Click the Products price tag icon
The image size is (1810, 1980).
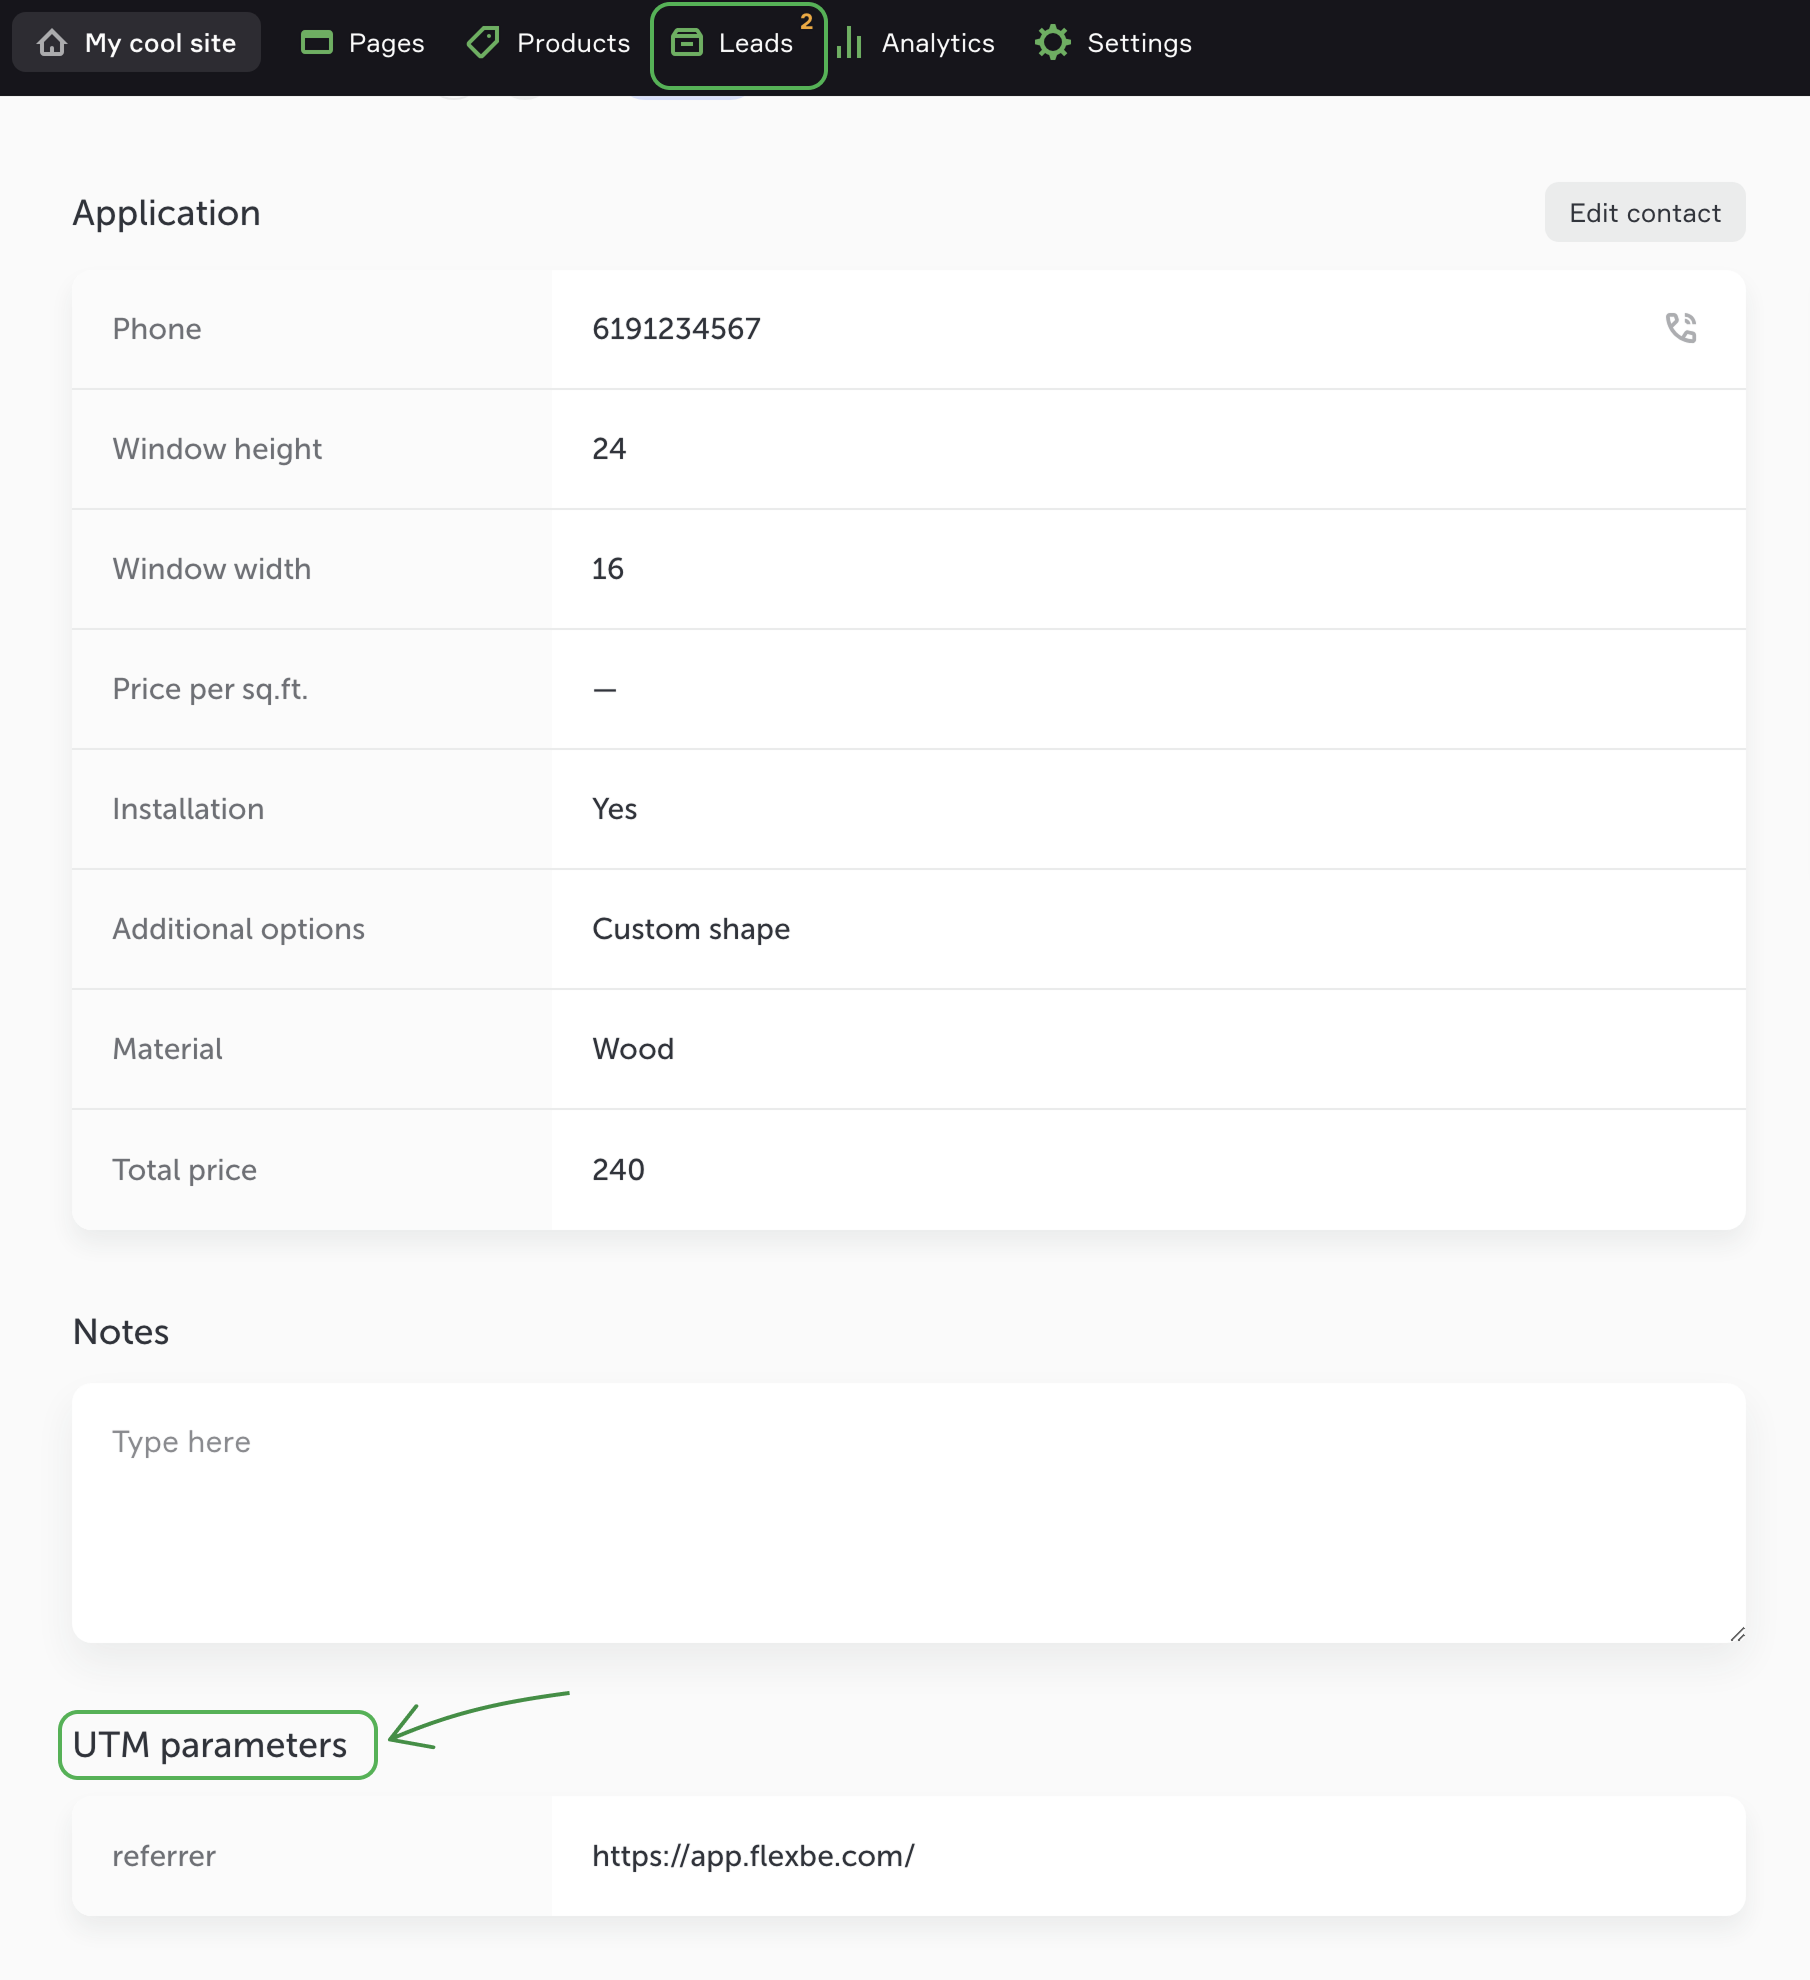483,43
